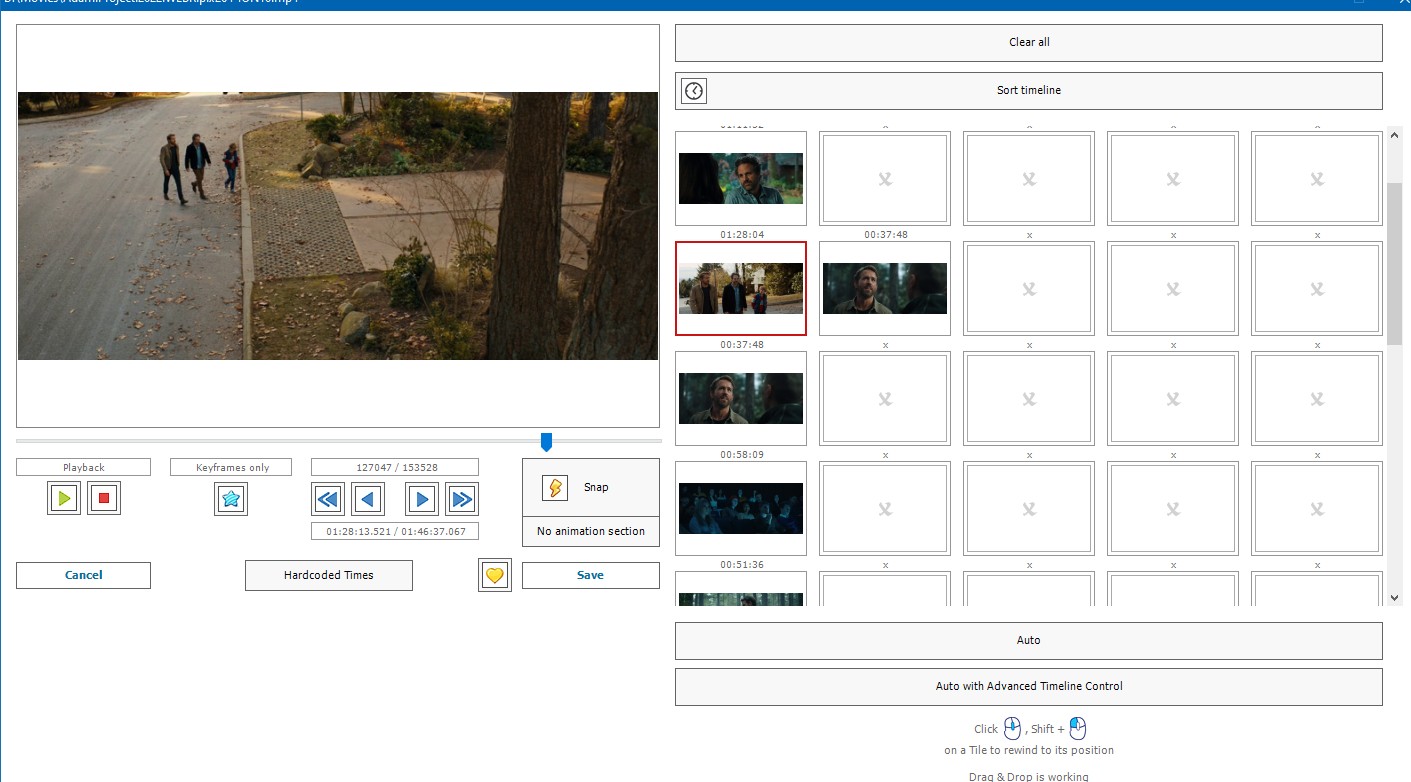This screenshot has width=1411, height=782.
Task: Click the Keyframes only label
Action: (232, 467)
